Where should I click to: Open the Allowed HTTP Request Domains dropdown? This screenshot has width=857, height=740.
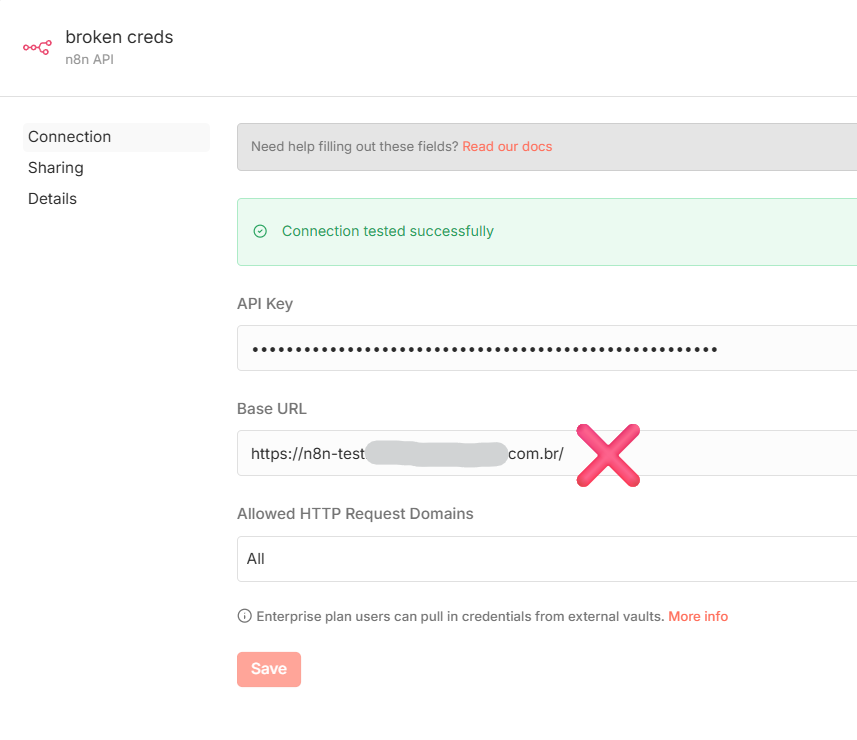(x=546, y=559)
